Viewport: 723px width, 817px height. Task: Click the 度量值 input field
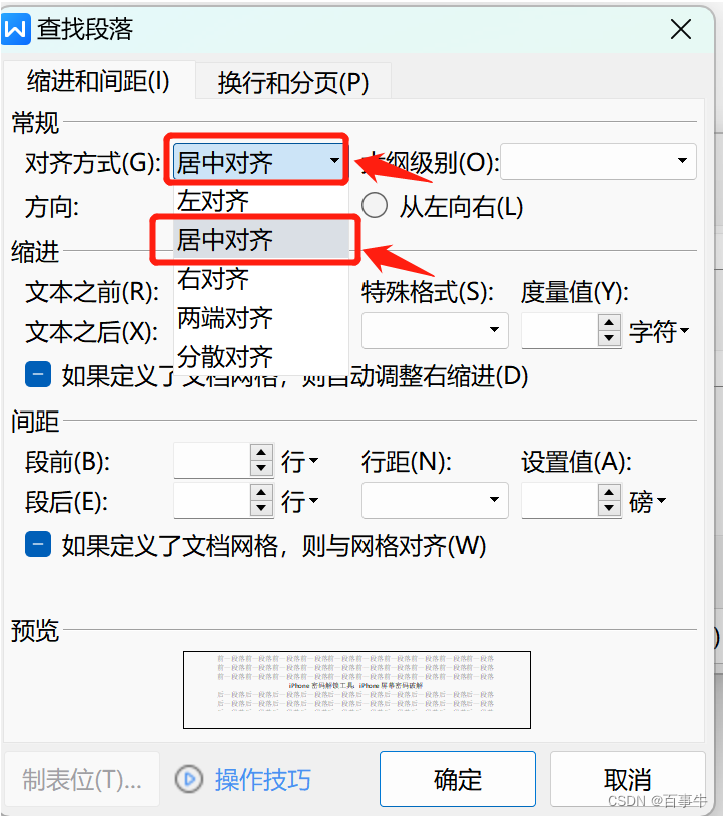[x=559, y=330]
